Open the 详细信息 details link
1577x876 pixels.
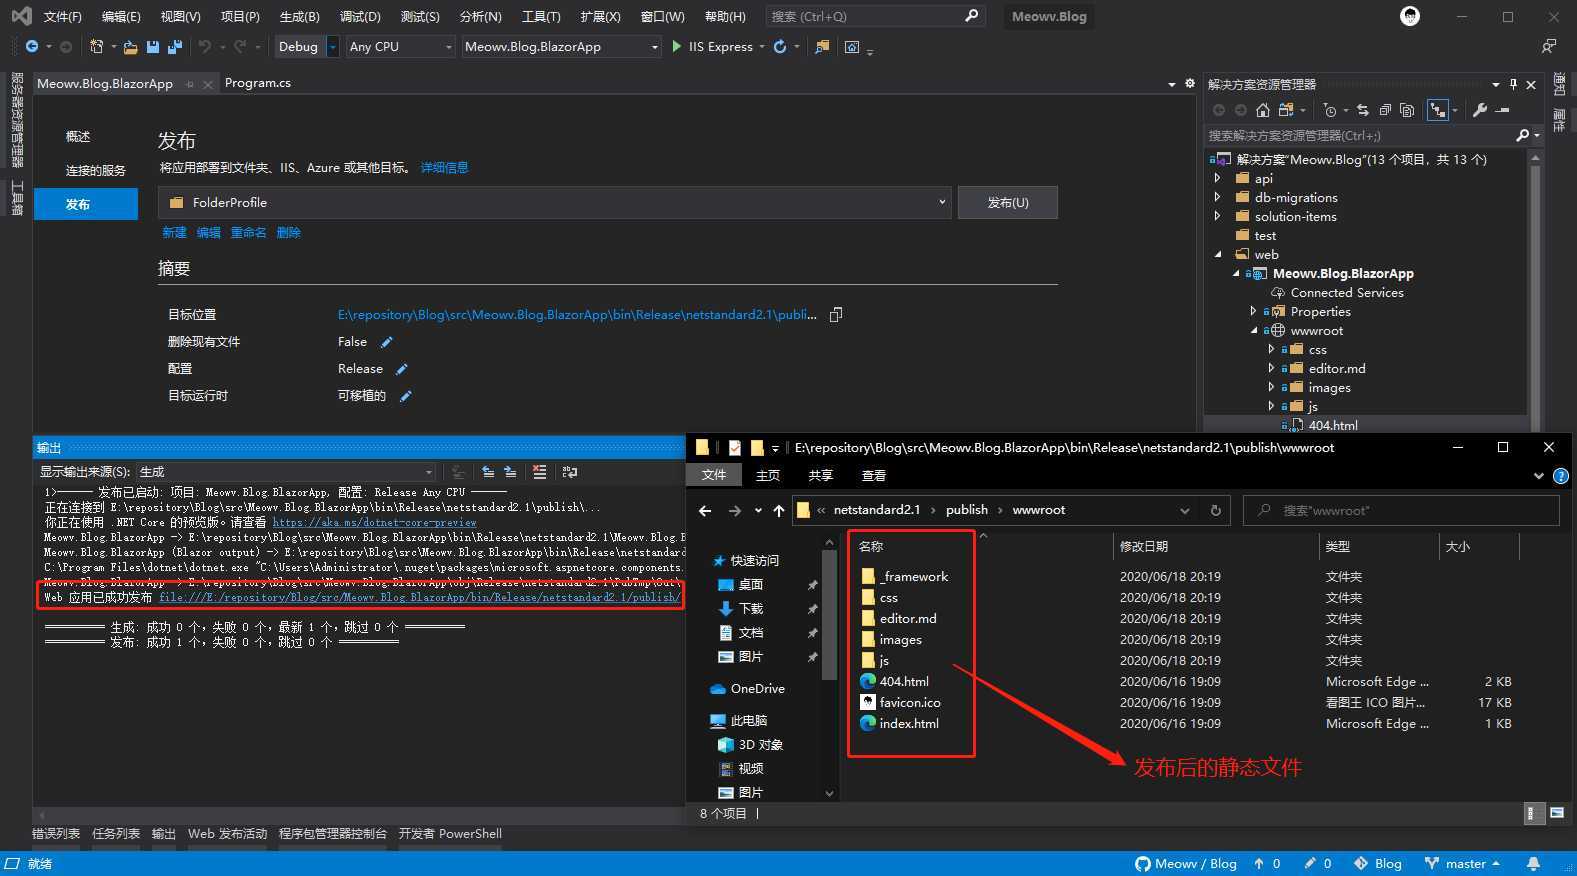coord(444,168)
